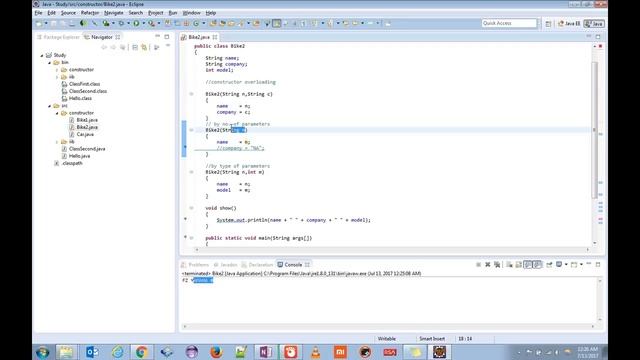640x360 pixels.
Task: Click the Toggle Mark Occurrences toolbar icon
Action: tap(277, 24)
